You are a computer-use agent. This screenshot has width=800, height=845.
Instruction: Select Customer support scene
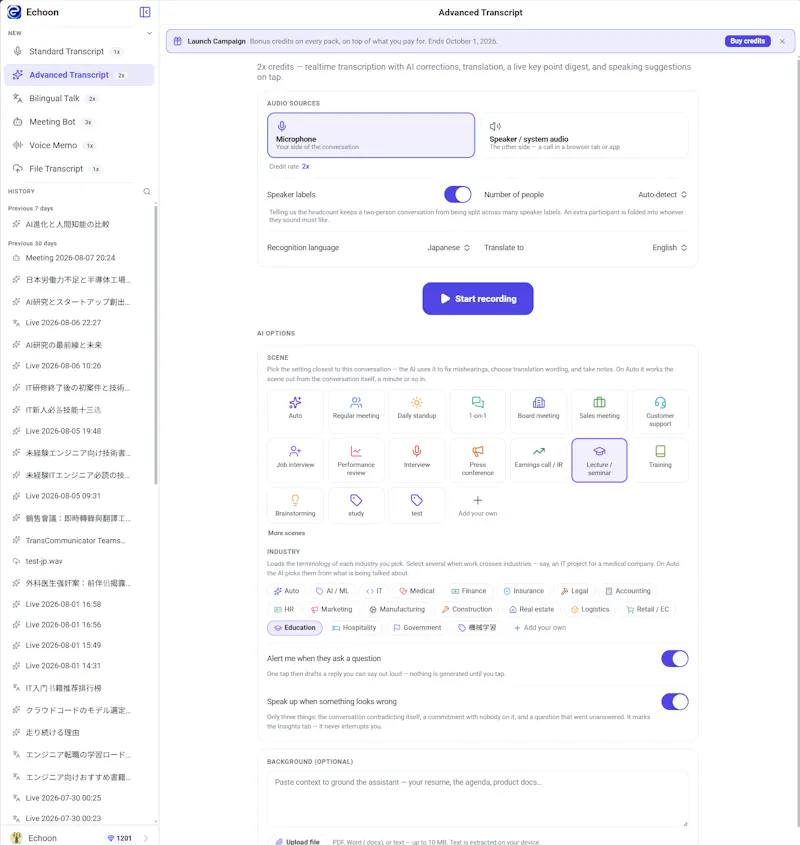click(660, 411)
